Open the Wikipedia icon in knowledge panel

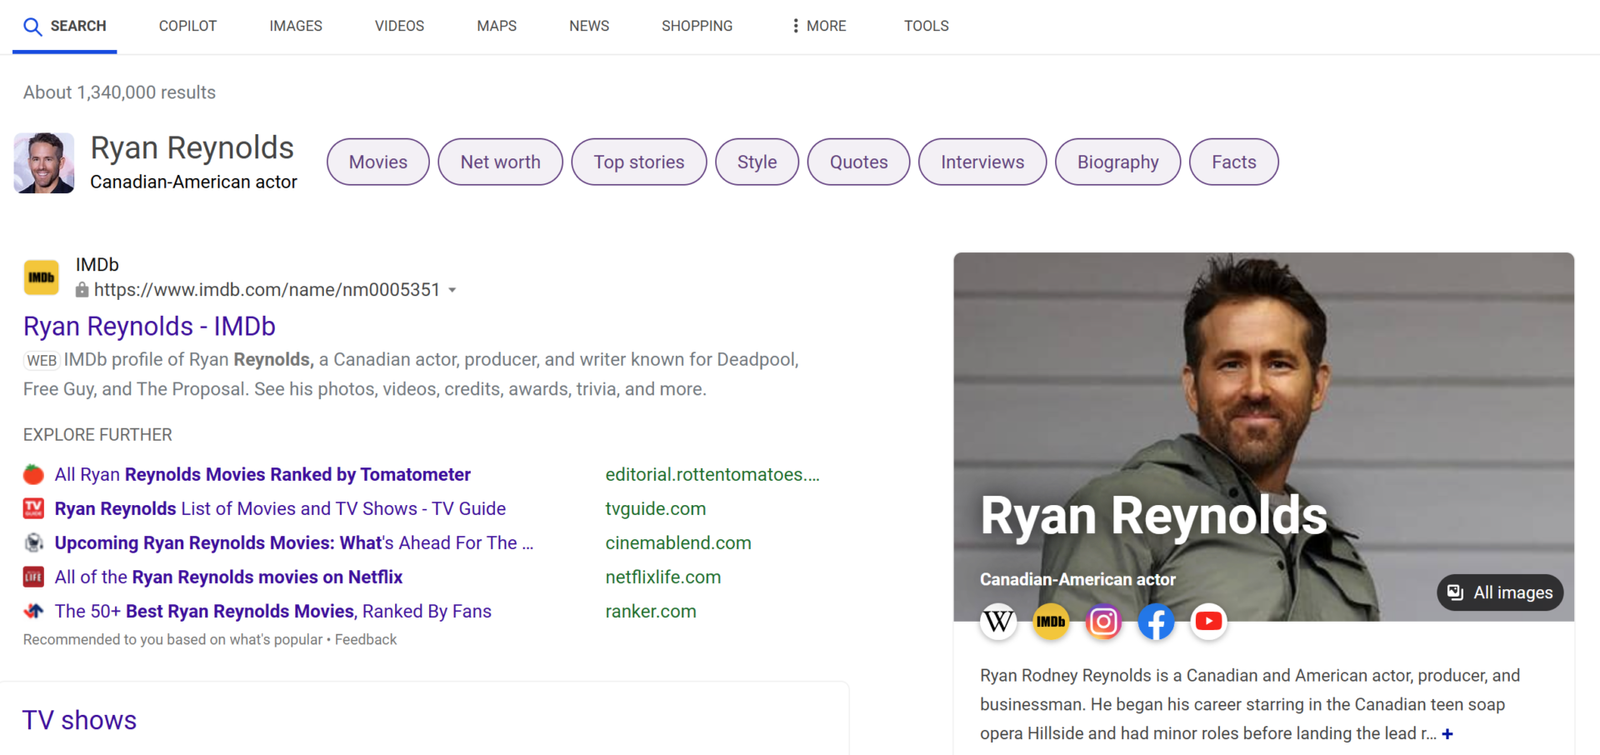(998, 622)
